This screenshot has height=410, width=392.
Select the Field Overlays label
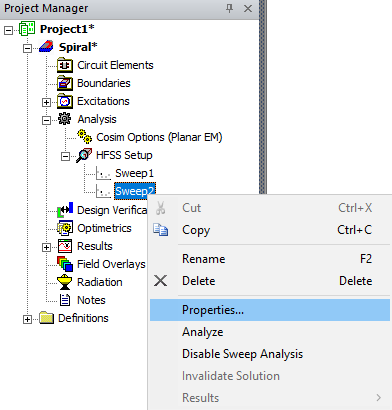[x=111, y=264]
